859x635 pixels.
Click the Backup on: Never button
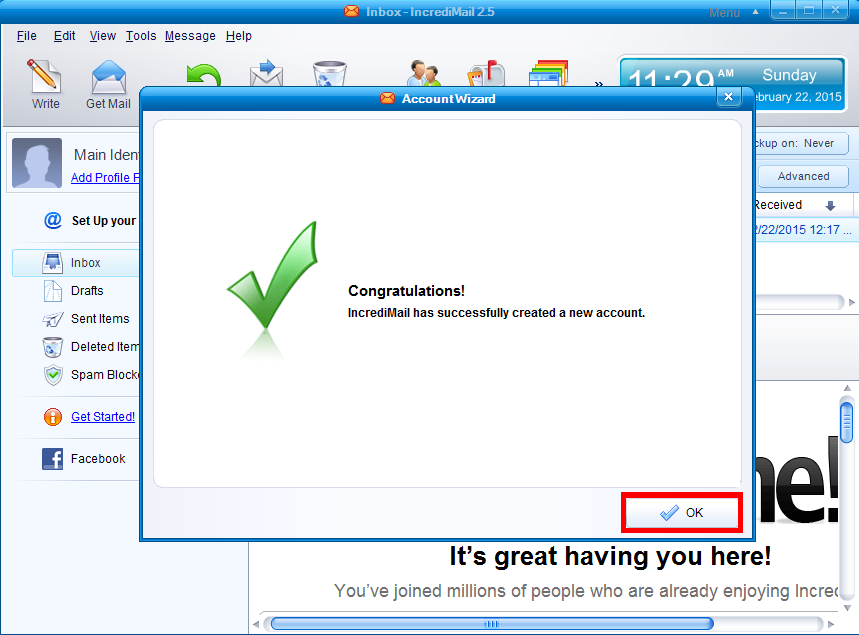point(801,144)
